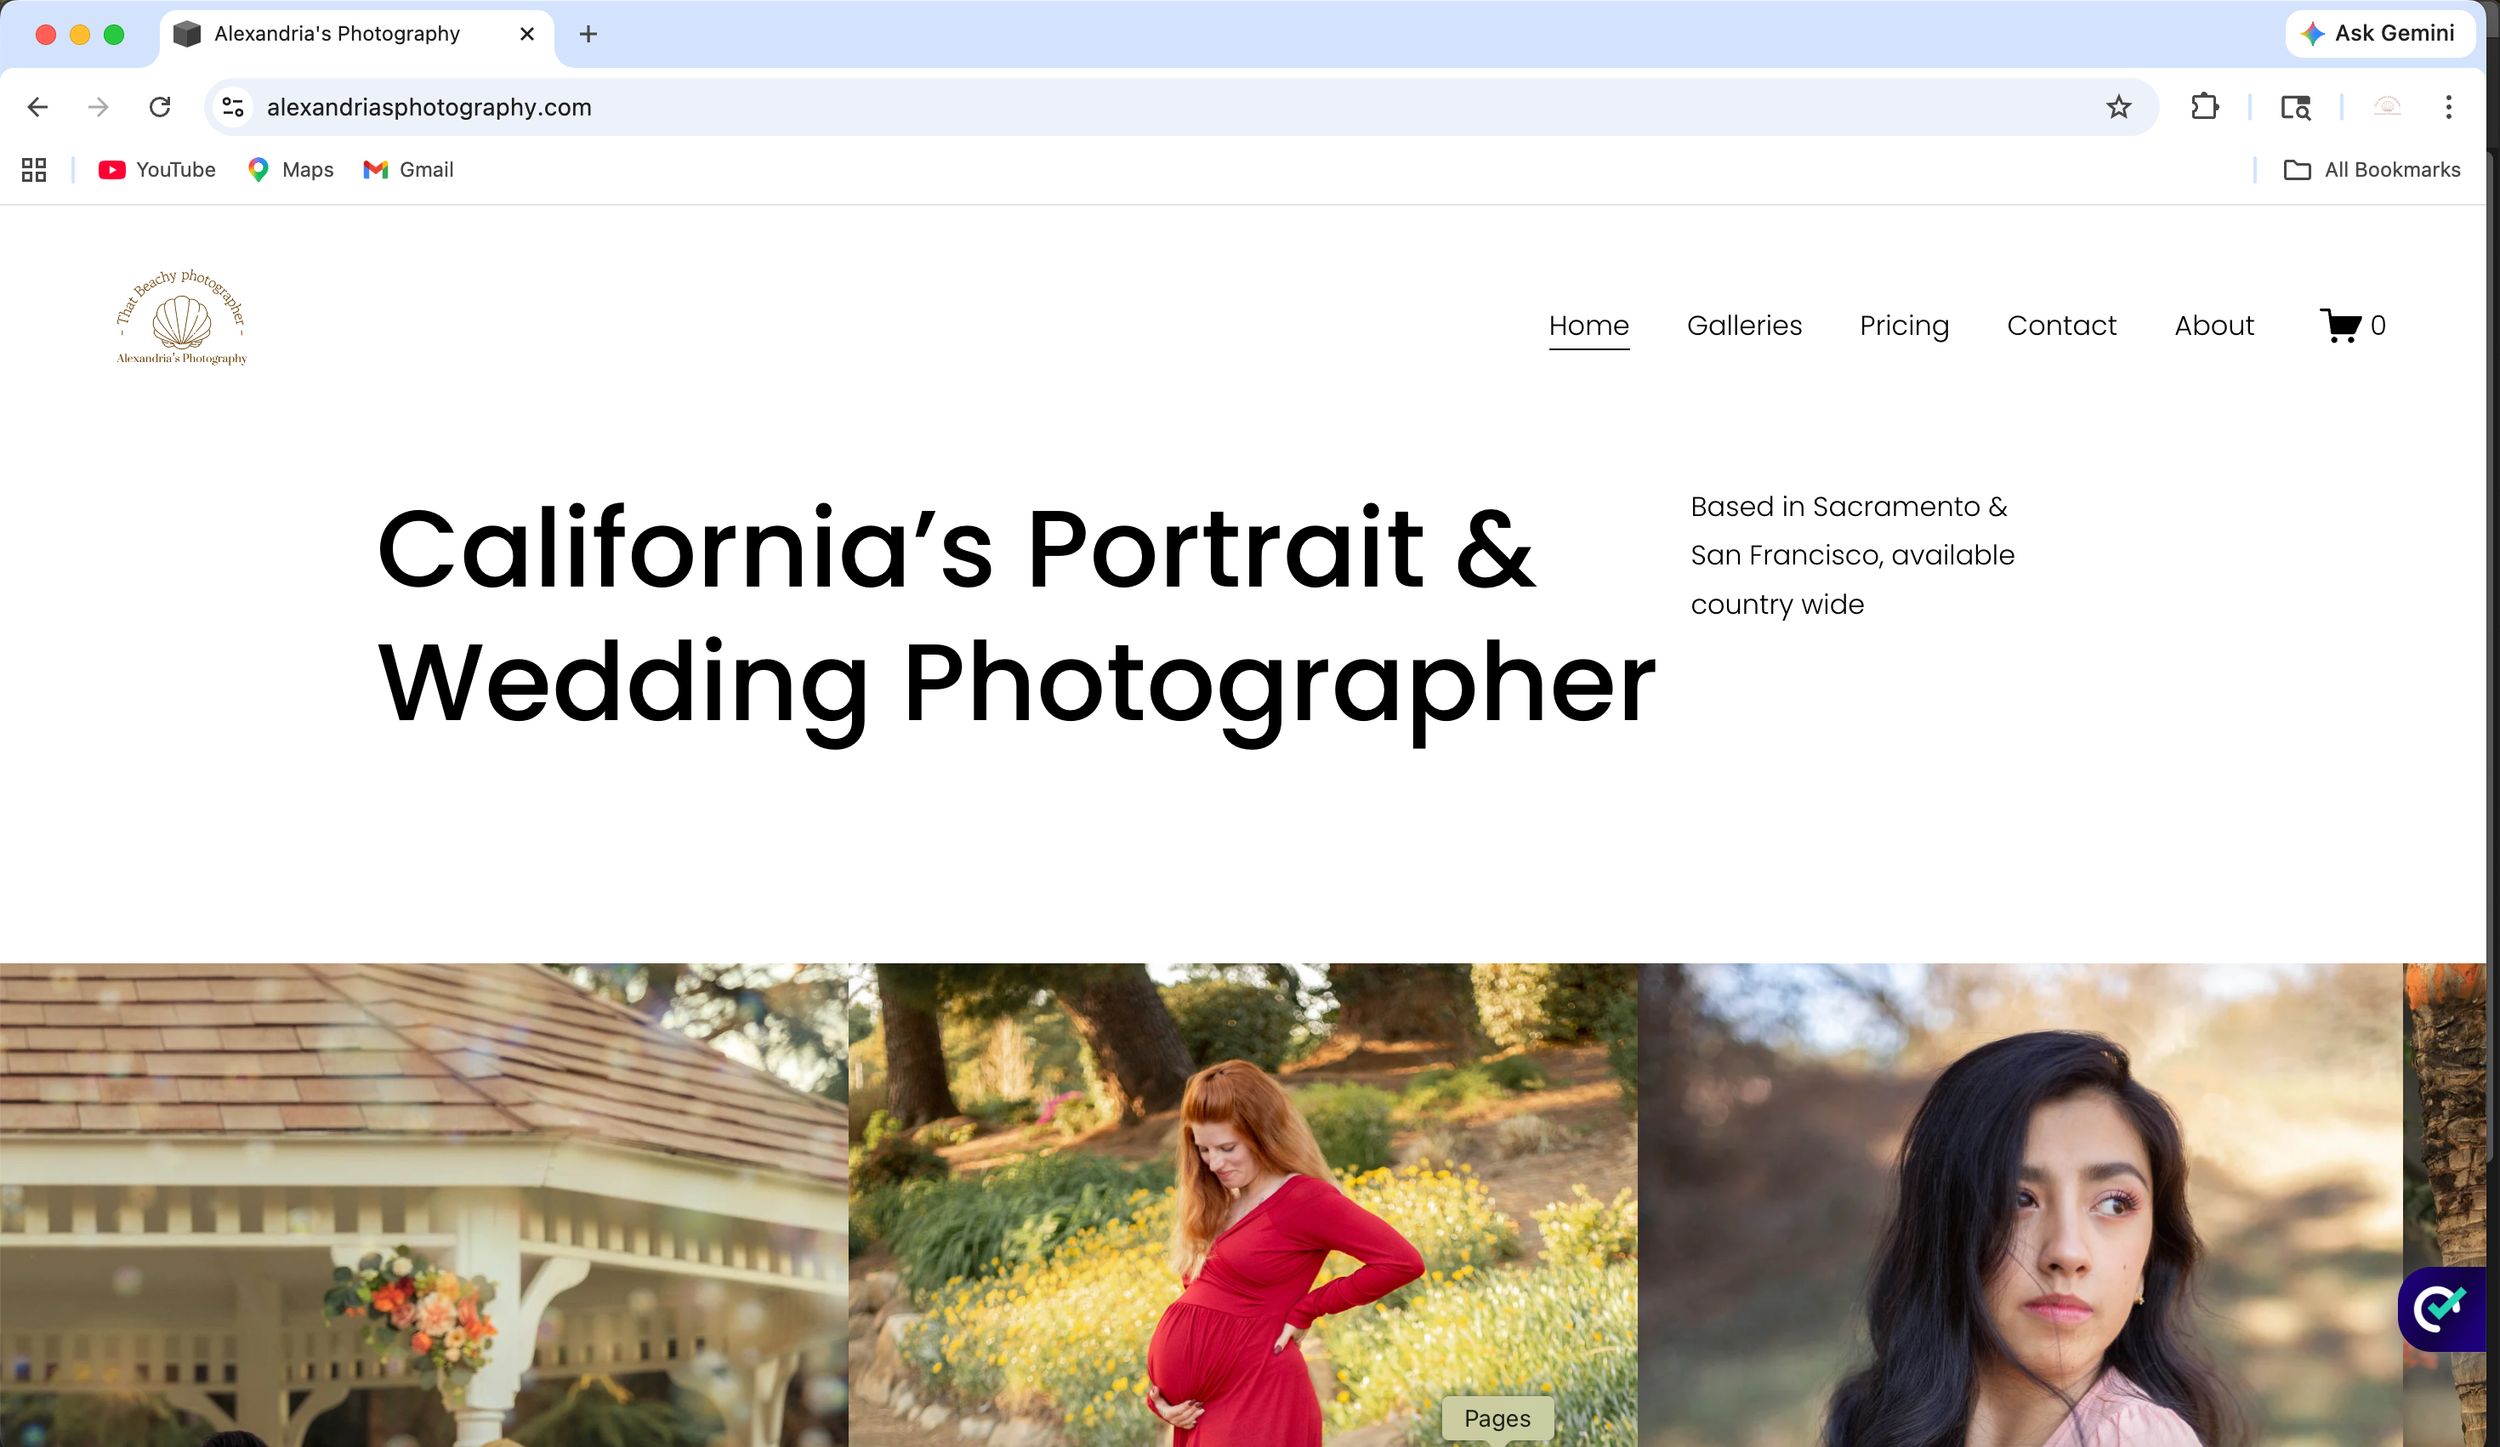Open the About nav item
The image size is (2500, 1447).
tap(2214, 326)
